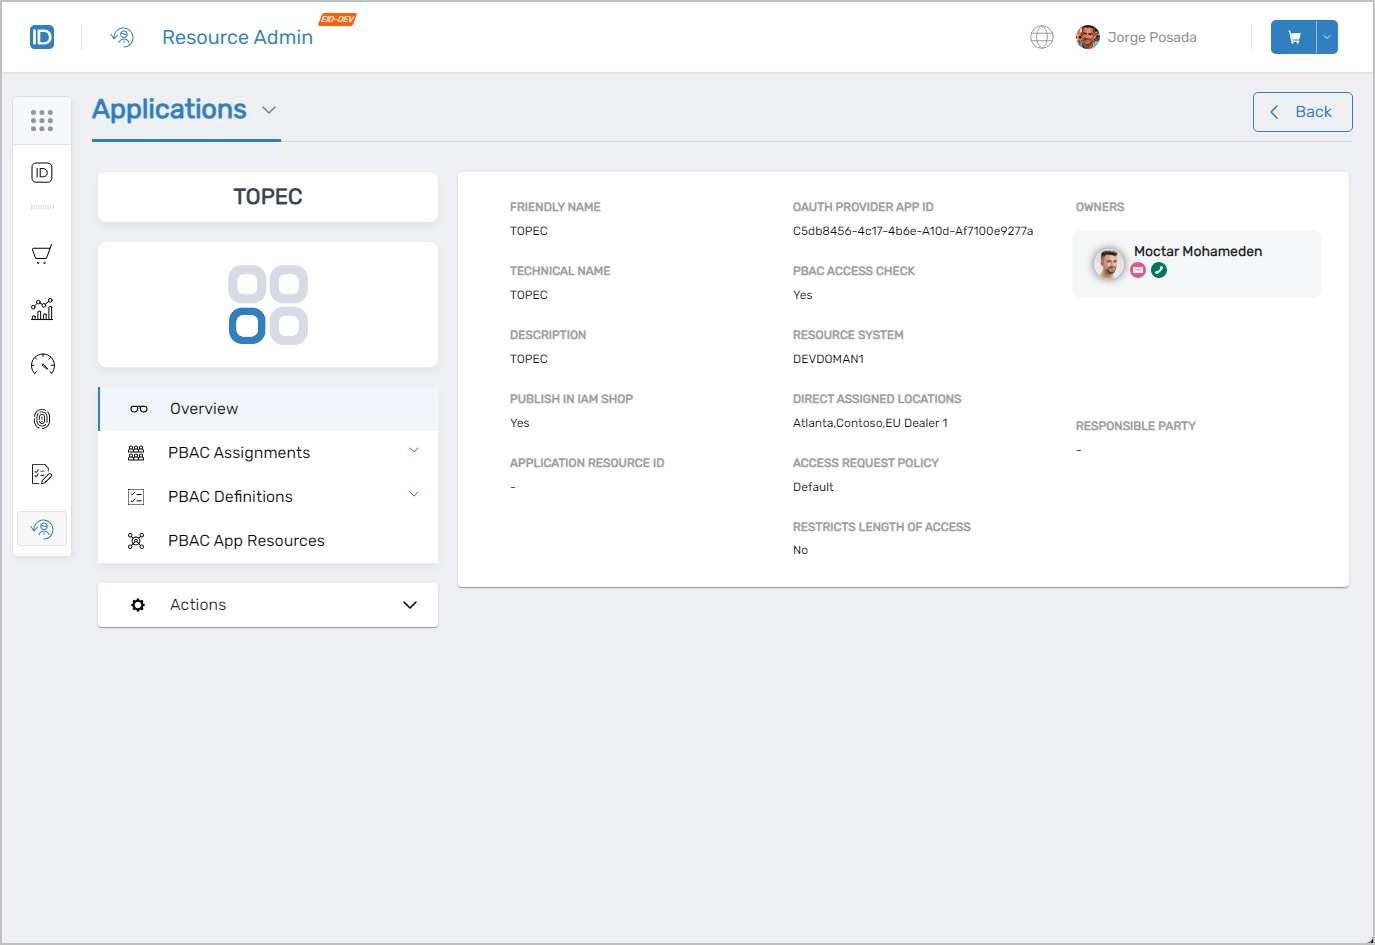Select the Resource Admin sidebar icon
Screen dimensions: 1375x945
(42, 528)
